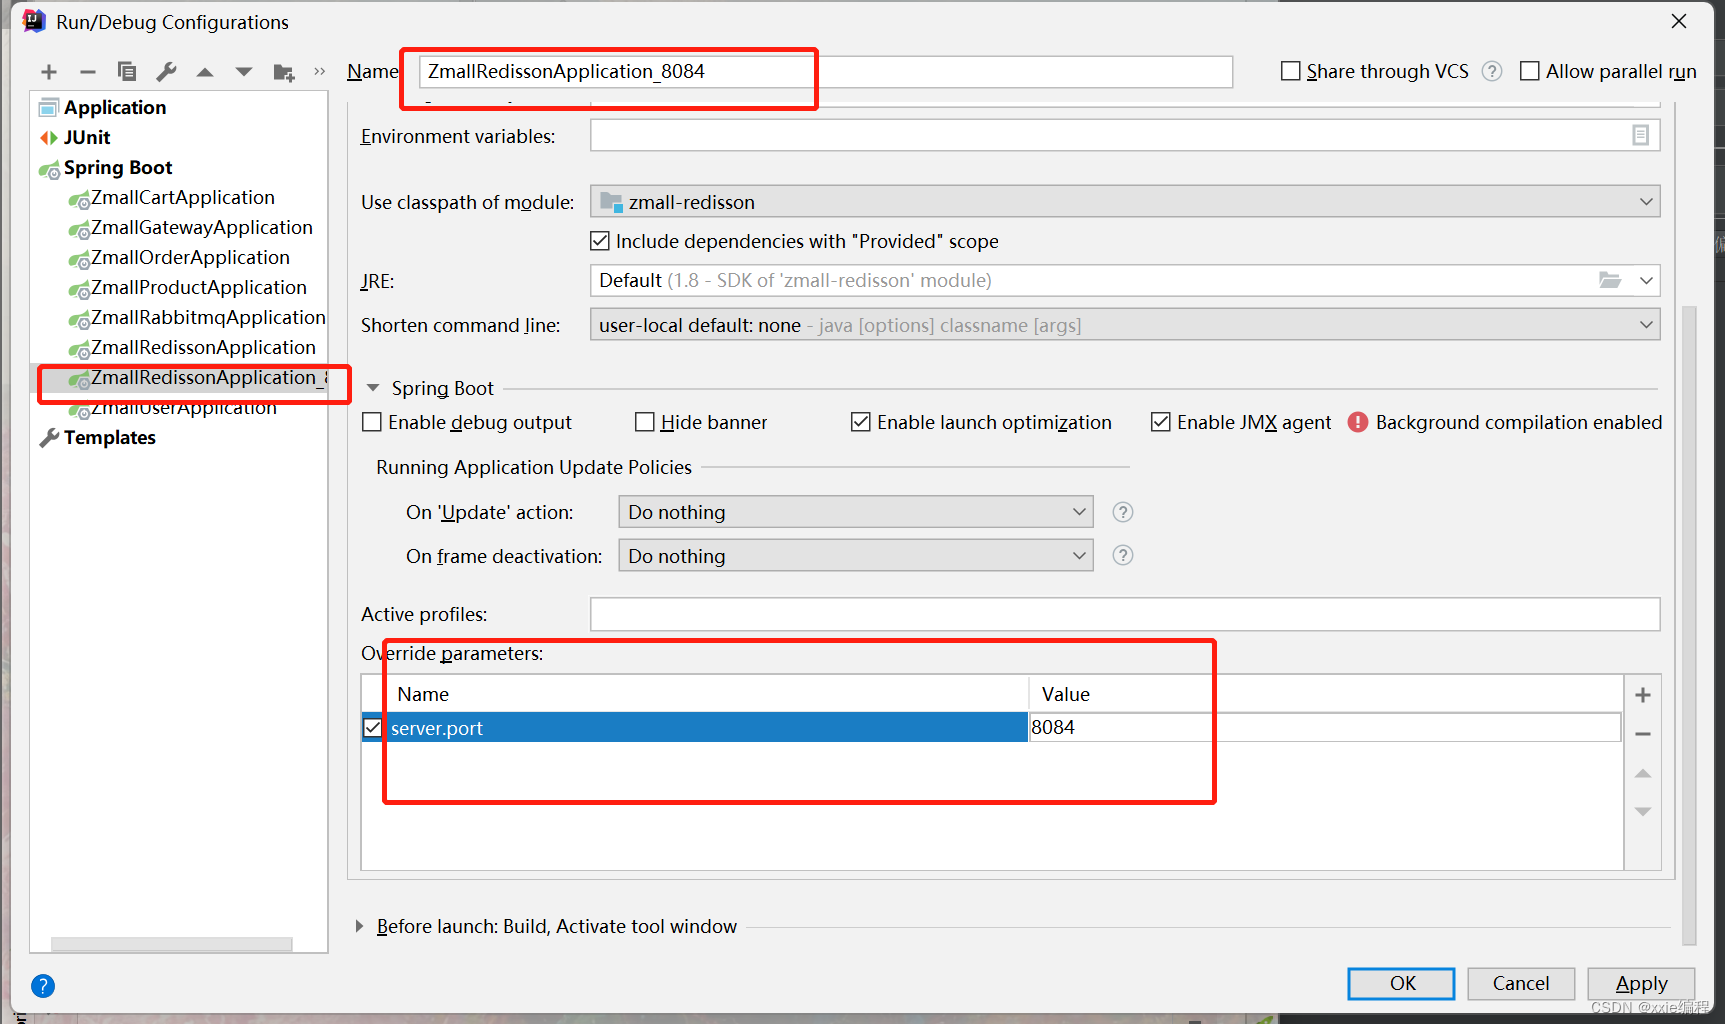Uncheck Include dependencies with "Provided" scope
The height and width of the screenshot is (1024, 1725).
600,241
